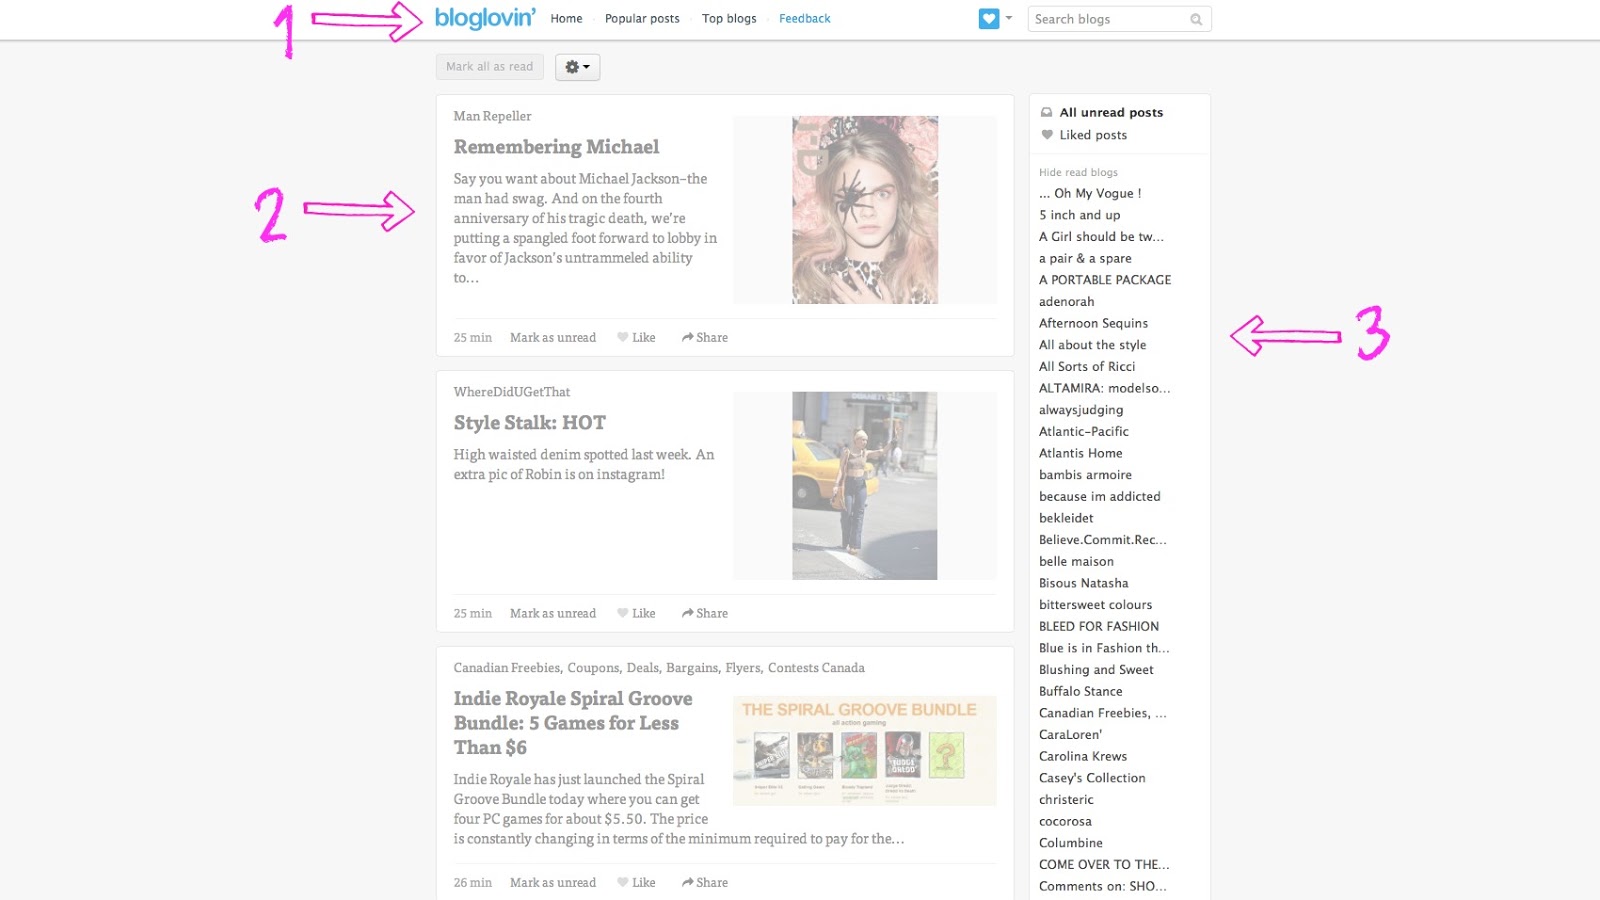Mark Remembering Michael post as unread
1600x900 pixels.
pos(553,338)
